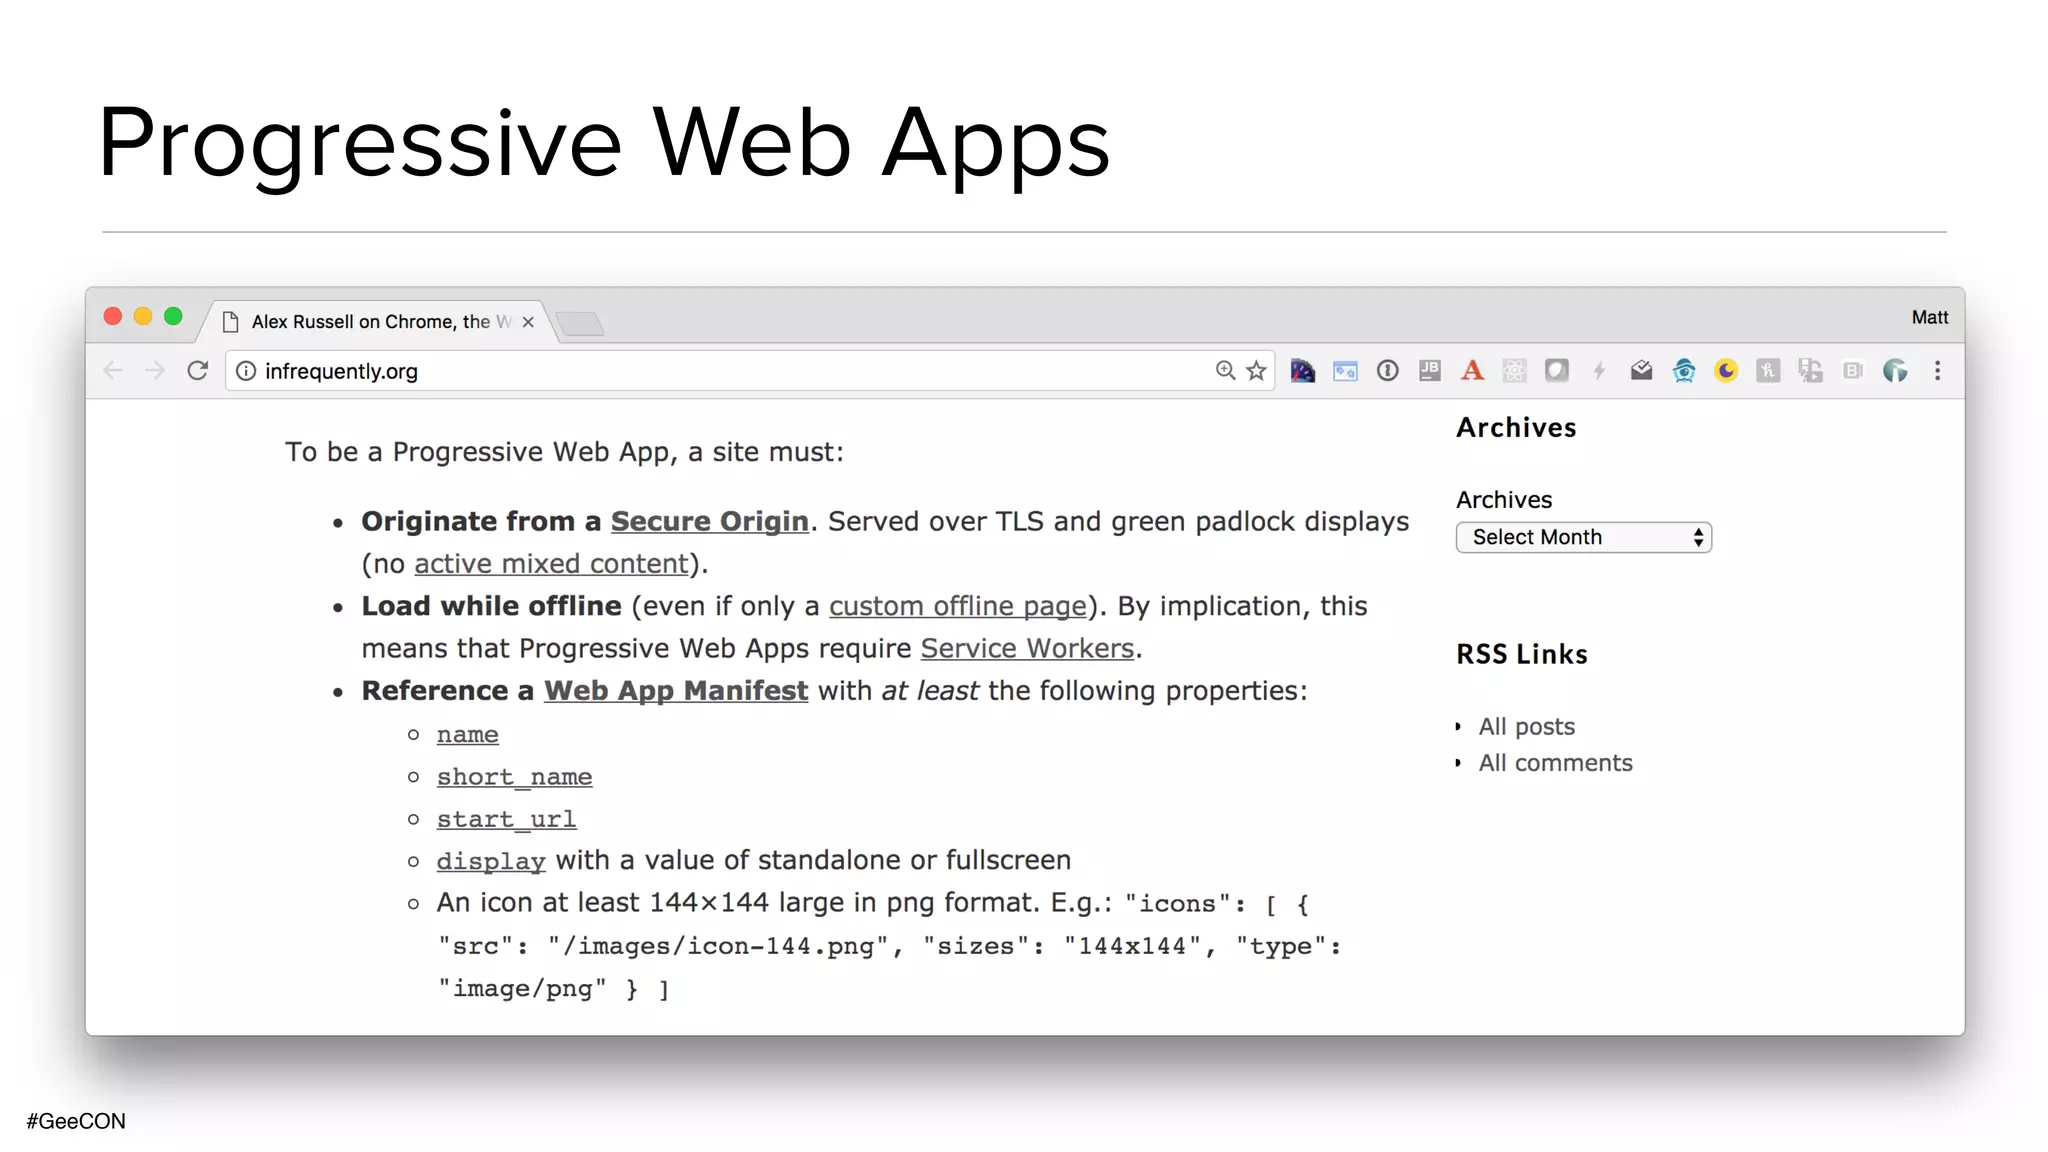The image size is (2048, 1152).
Task: Click the infrequently.org address field
Action: coord(700,371)
